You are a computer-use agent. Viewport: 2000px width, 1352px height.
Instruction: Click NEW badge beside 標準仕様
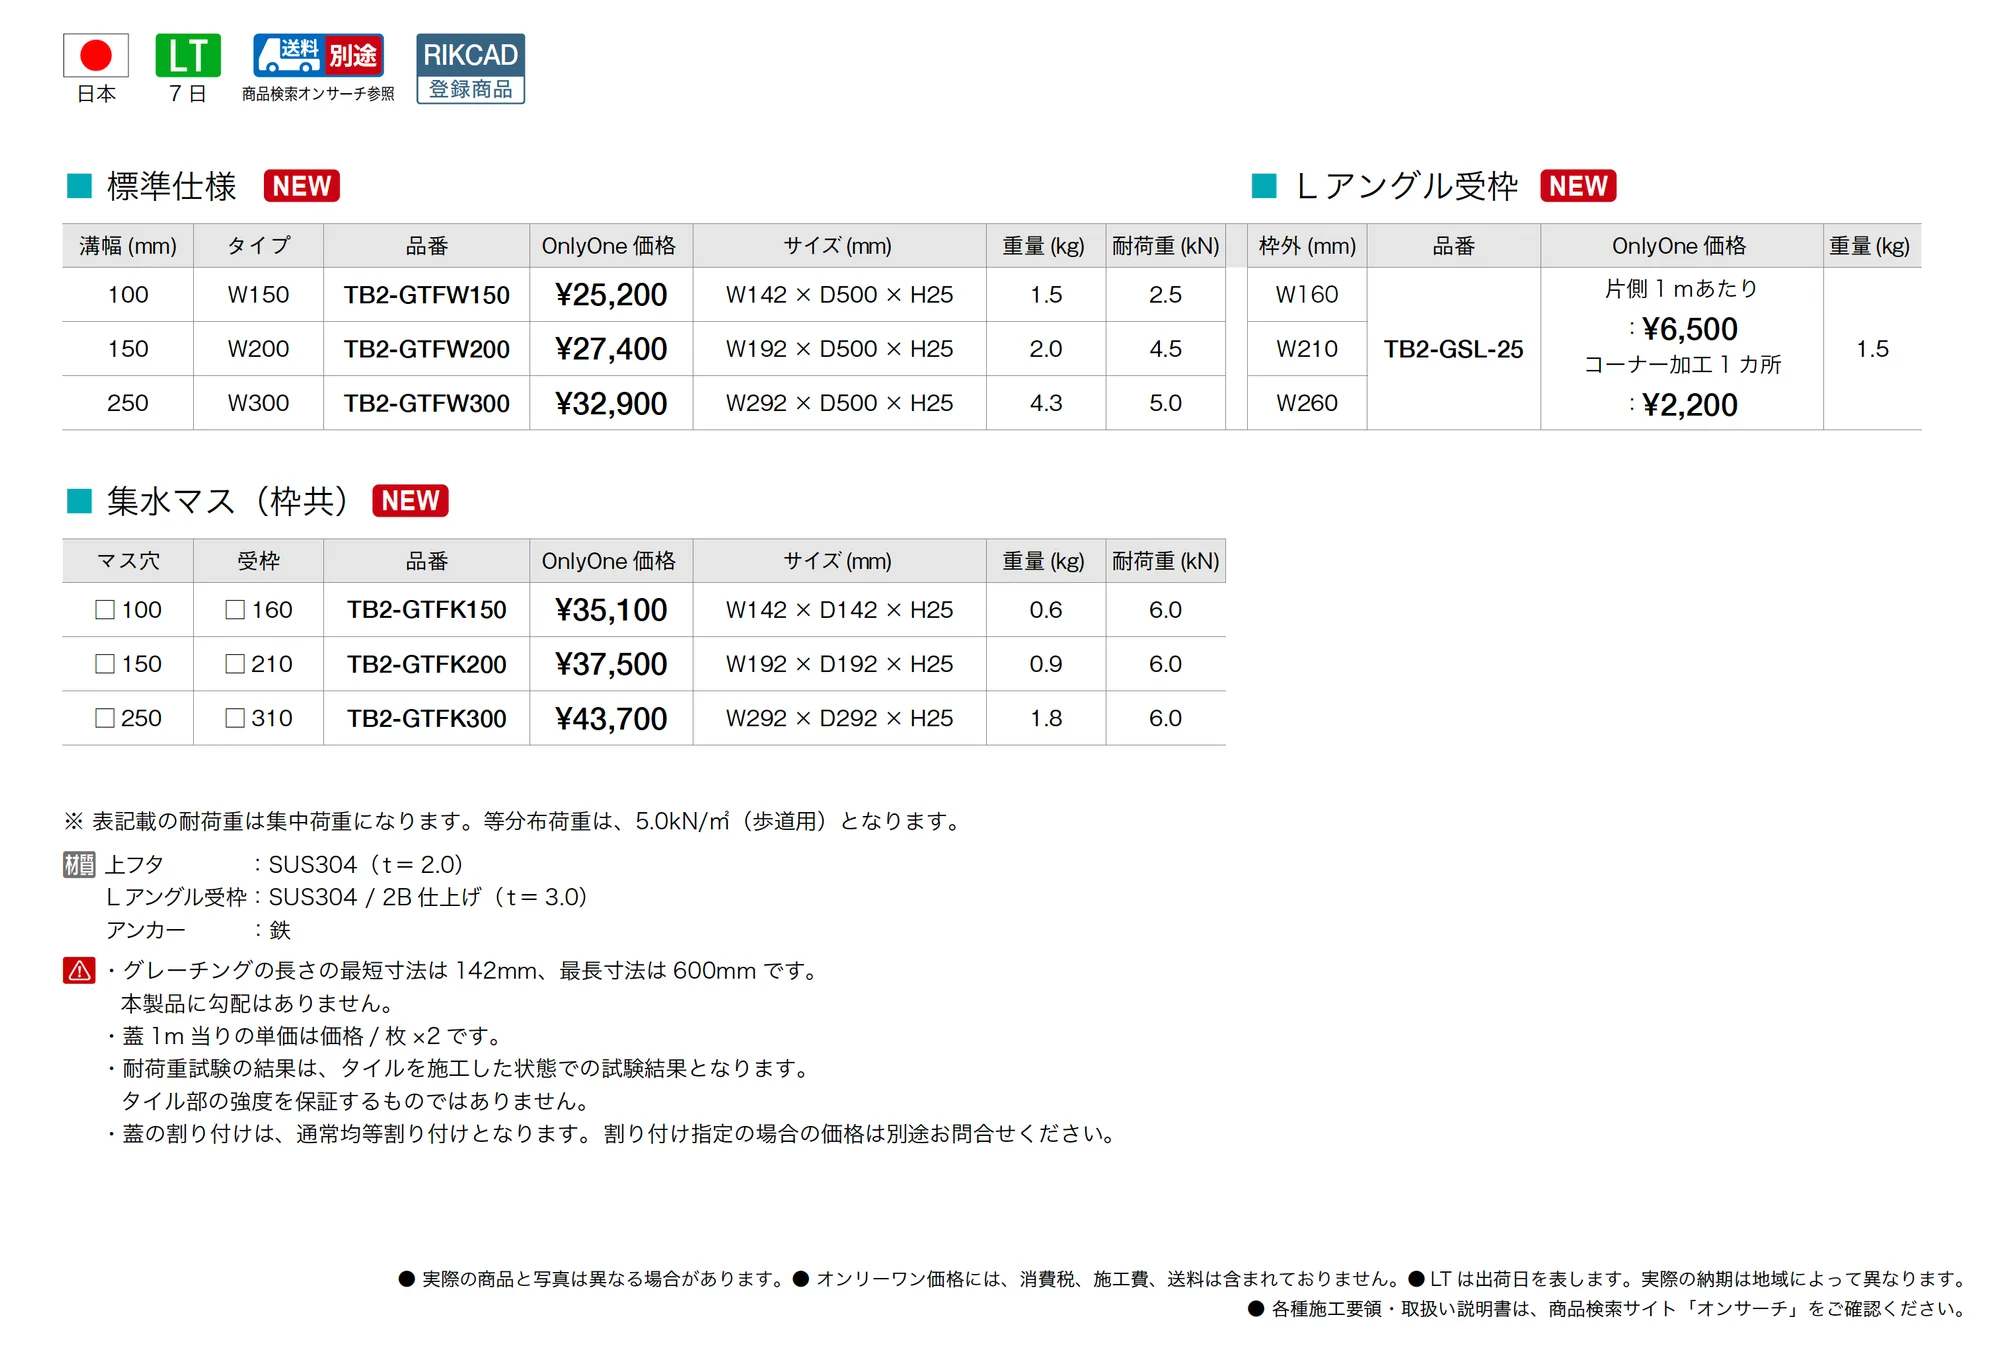(x=302, y=186)
